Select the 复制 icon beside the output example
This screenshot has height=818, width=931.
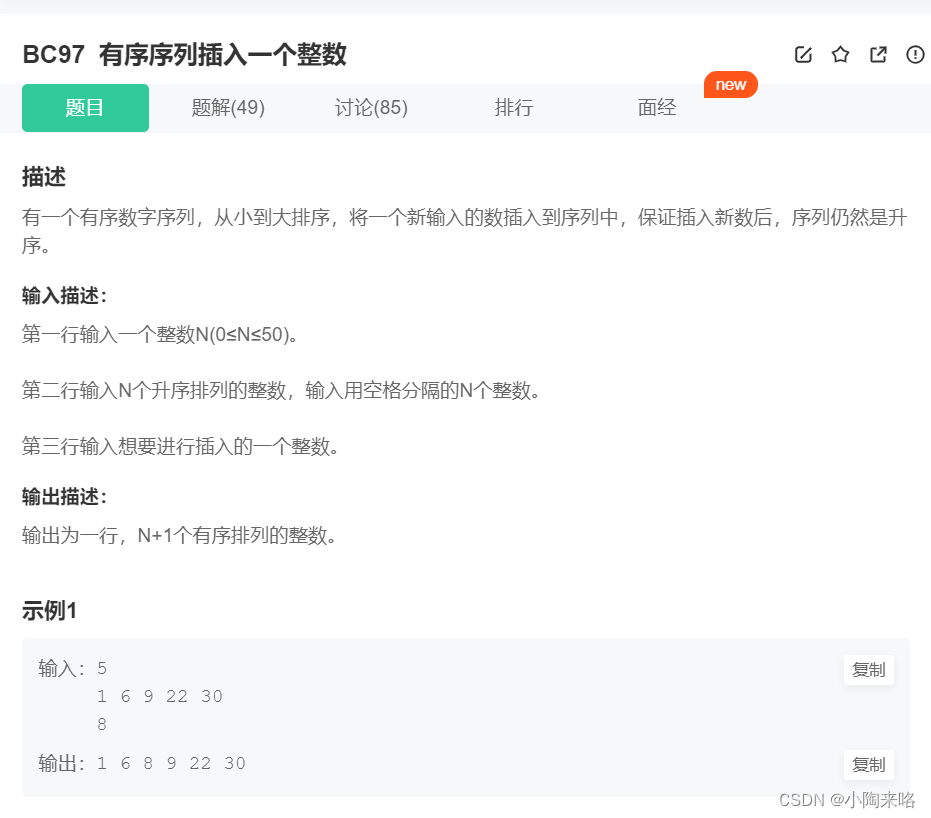point(868,764)
